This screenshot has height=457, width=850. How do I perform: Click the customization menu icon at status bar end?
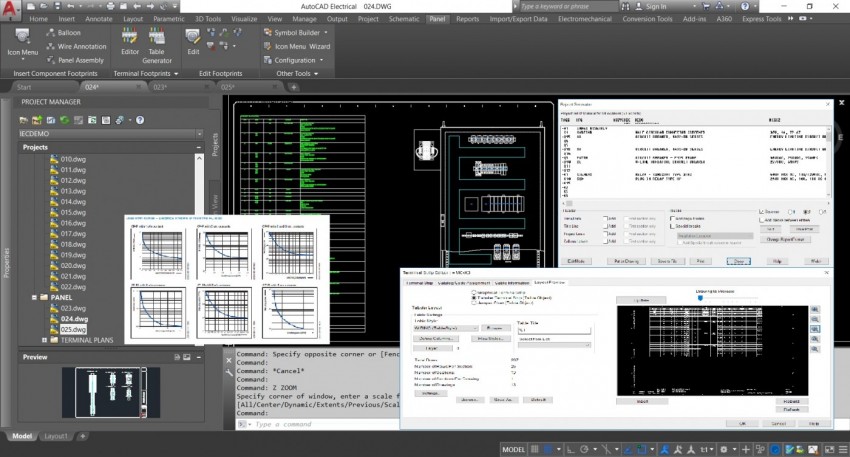(843, 449)
